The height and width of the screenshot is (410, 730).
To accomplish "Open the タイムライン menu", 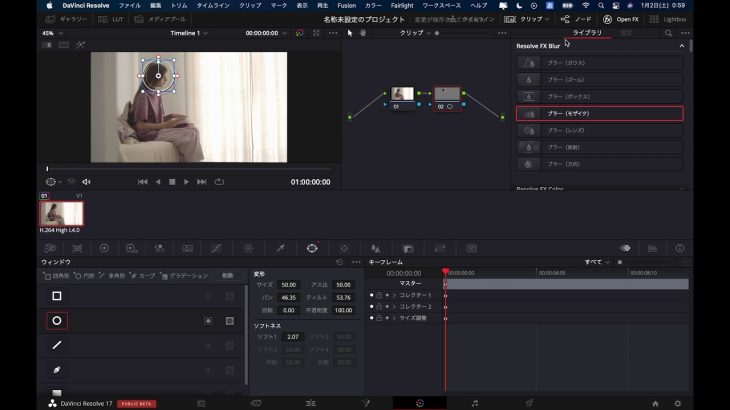I will pos(213,6).
